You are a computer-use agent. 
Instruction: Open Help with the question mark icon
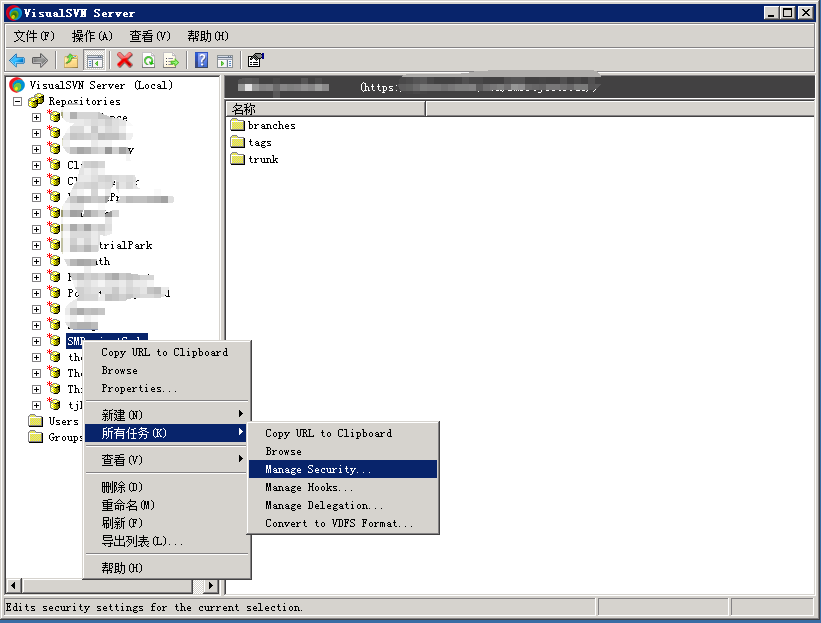click(202, 61)
